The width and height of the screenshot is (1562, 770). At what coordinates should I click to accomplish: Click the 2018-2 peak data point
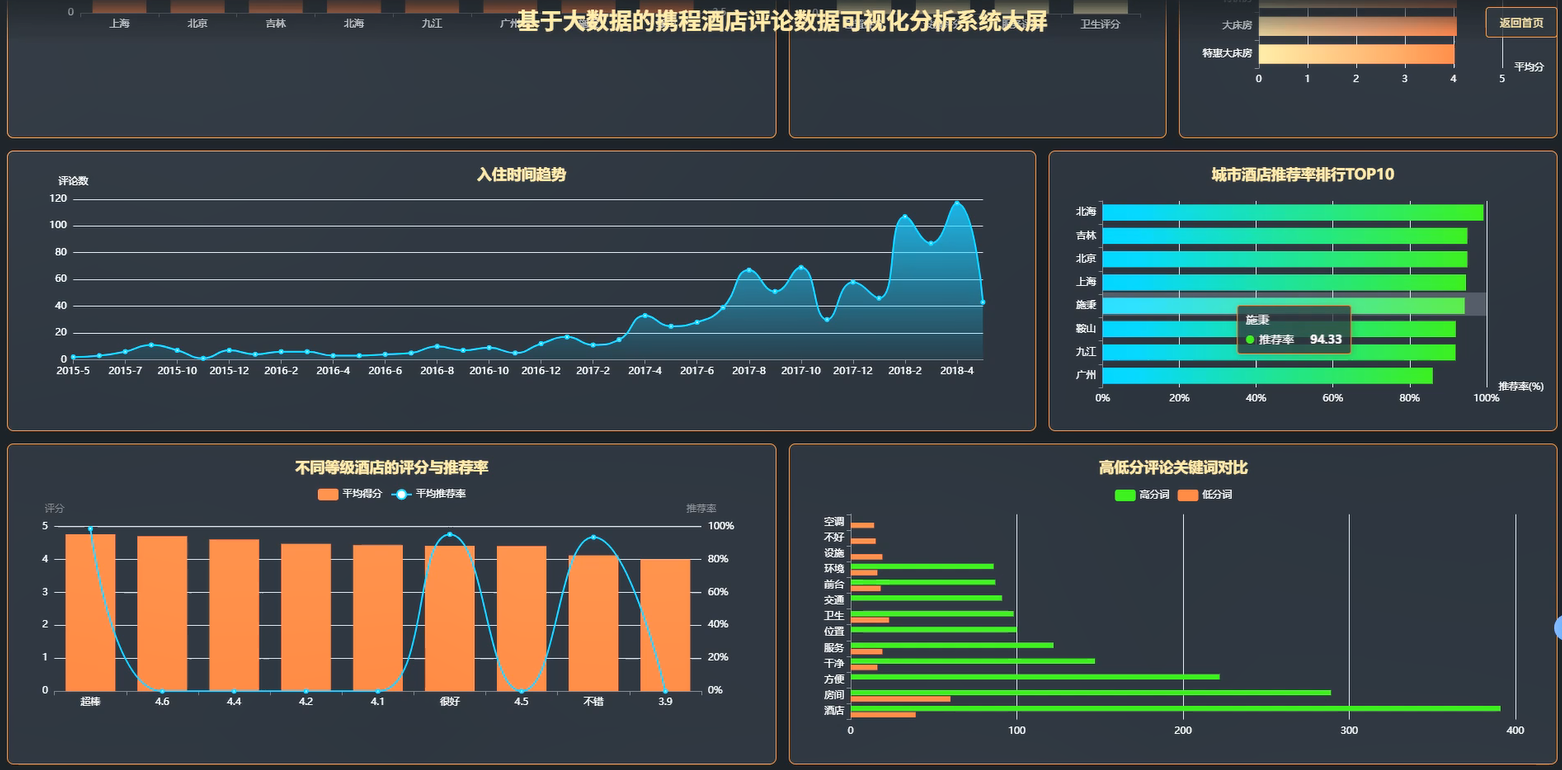coord(905,217)
